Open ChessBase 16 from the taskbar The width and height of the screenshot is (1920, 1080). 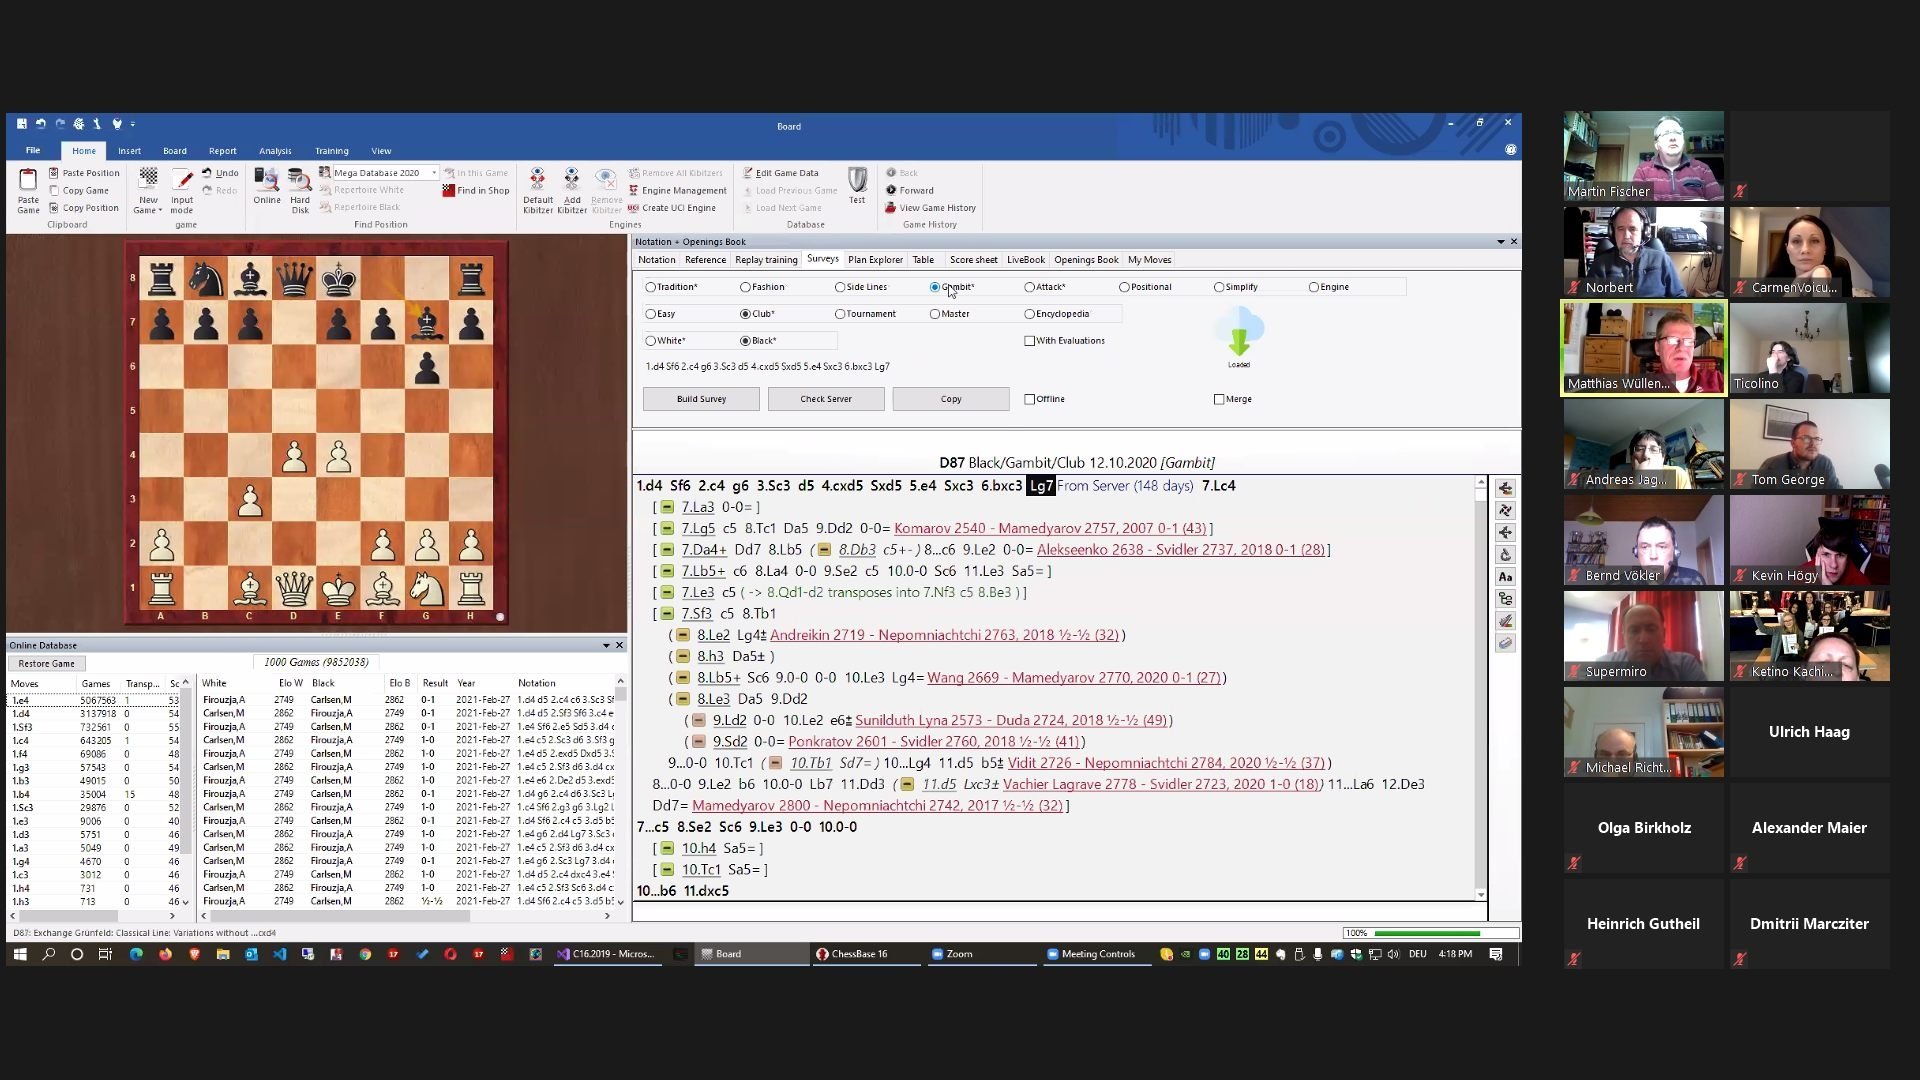(852, 954)
